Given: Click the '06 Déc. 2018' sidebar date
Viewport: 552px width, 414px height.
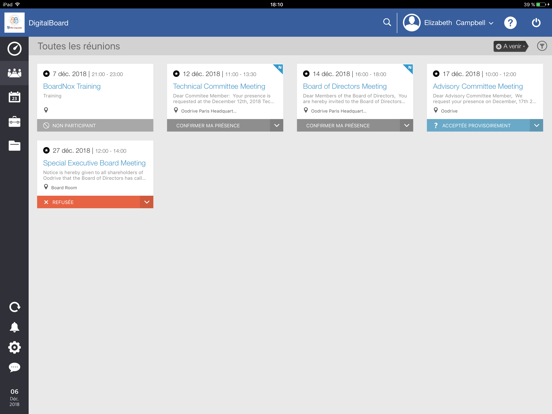Looking at the screenshot, I should 14,397.
